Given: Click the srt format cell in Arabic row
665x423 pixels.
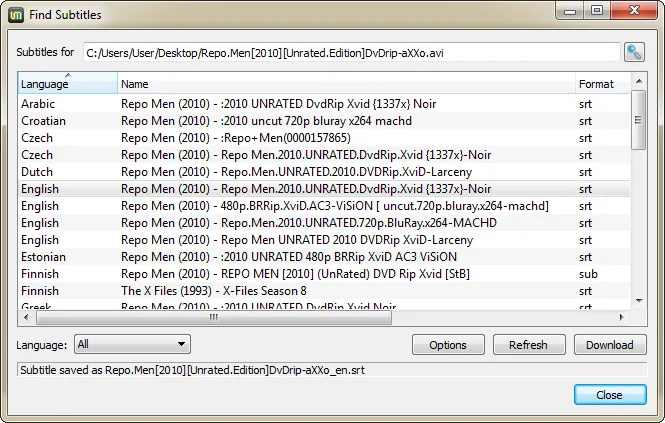Looking at the screenshot, I should tap(585, 104).
